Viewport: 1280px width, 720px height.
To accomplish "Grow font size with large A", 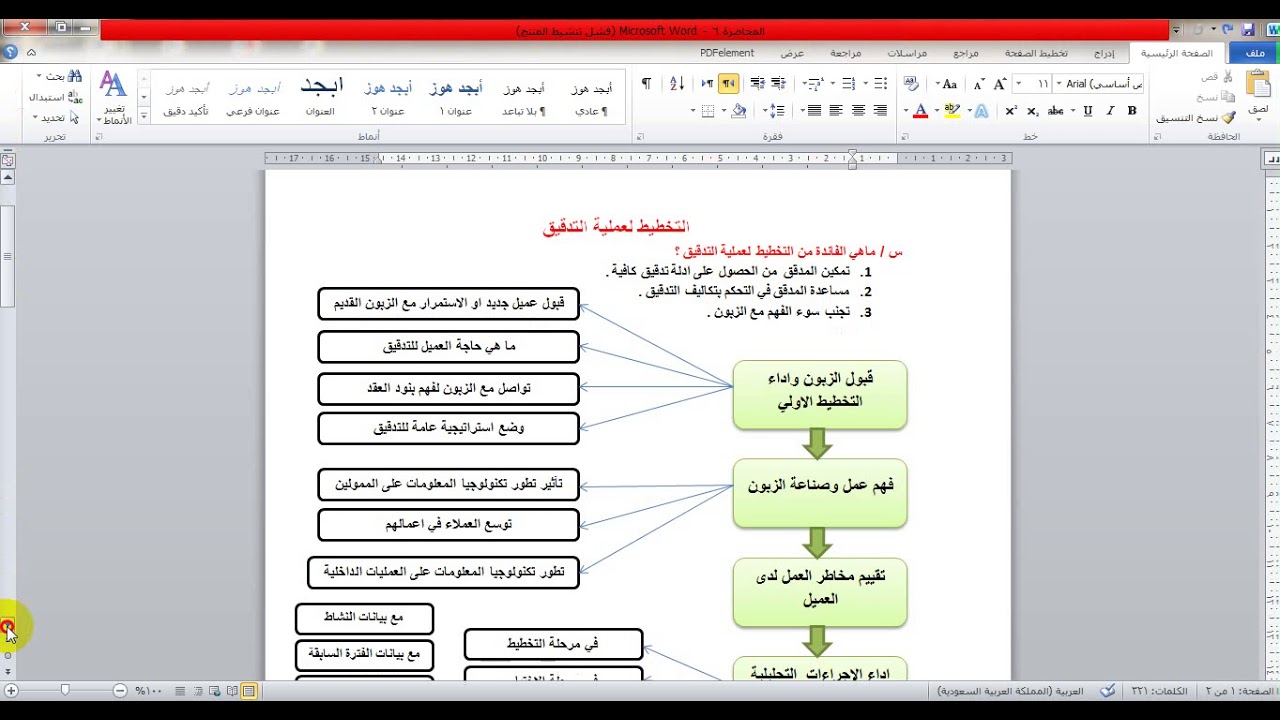I will pyautogui.click(x=1000, y=84).
